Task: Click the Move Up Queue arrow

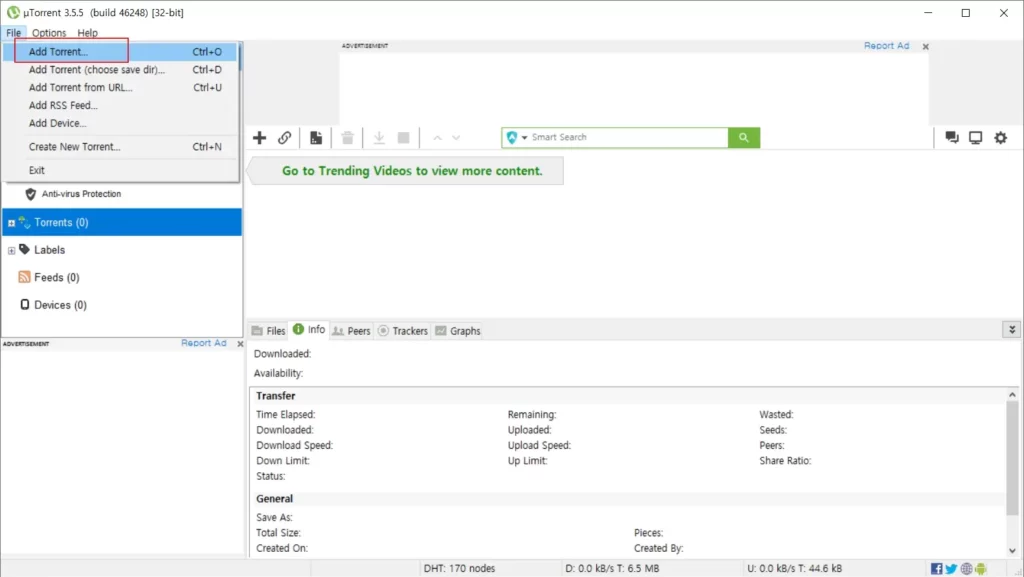Action: tap(438, 138)
